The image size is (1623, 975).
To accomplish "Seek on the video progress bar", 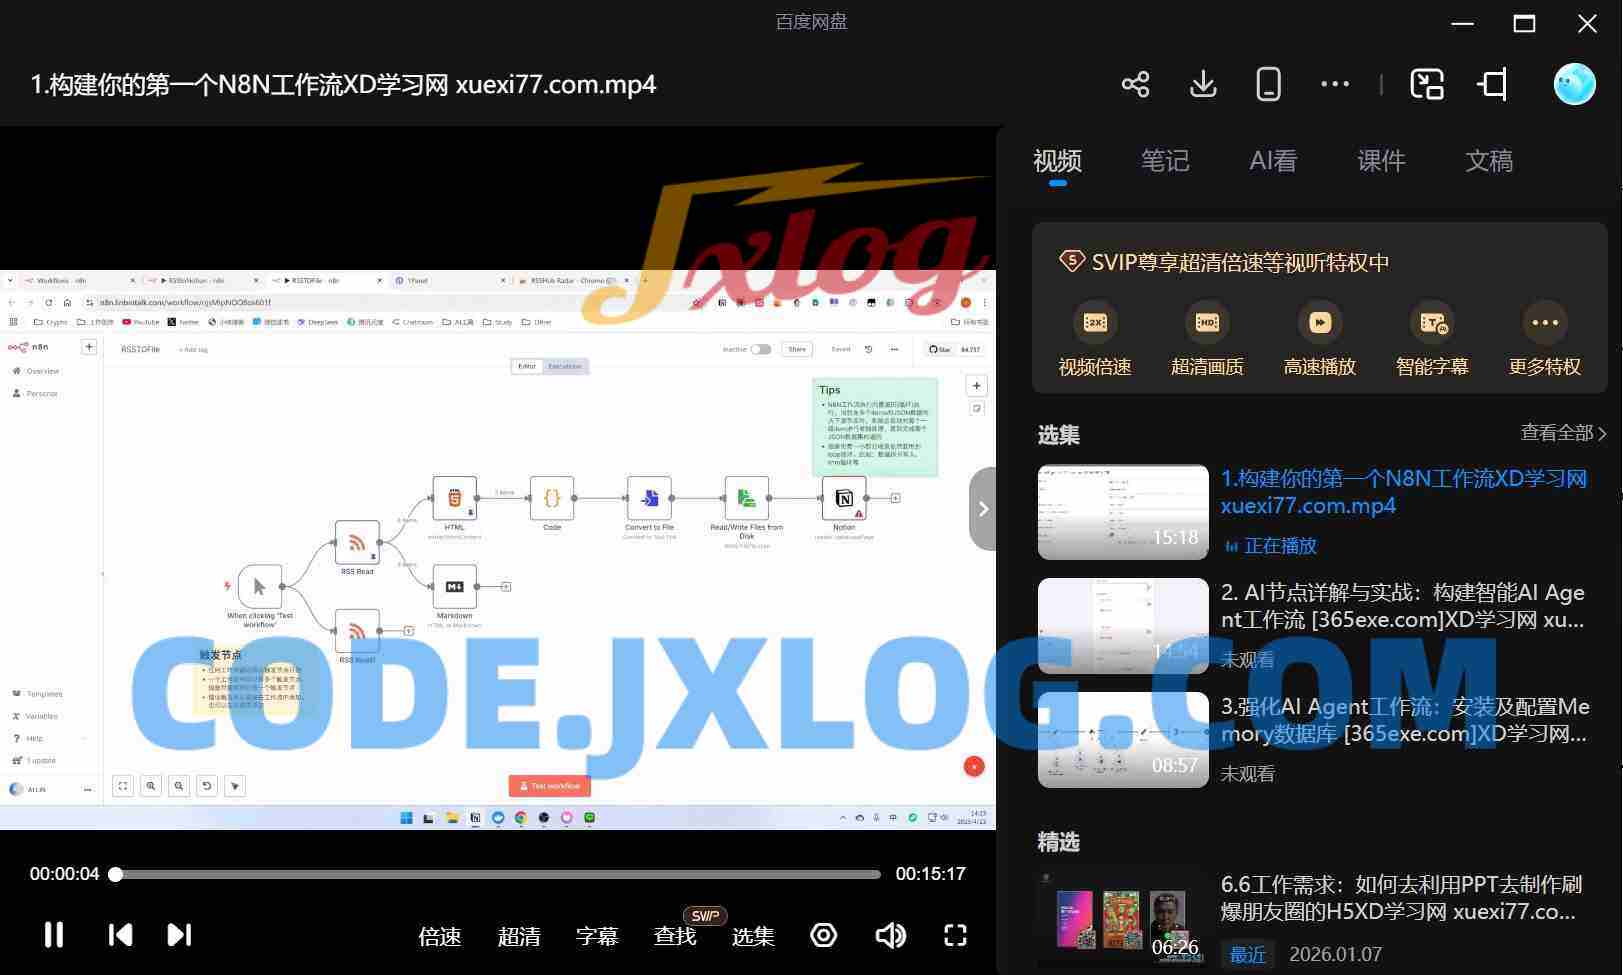I will click(498, 874).
